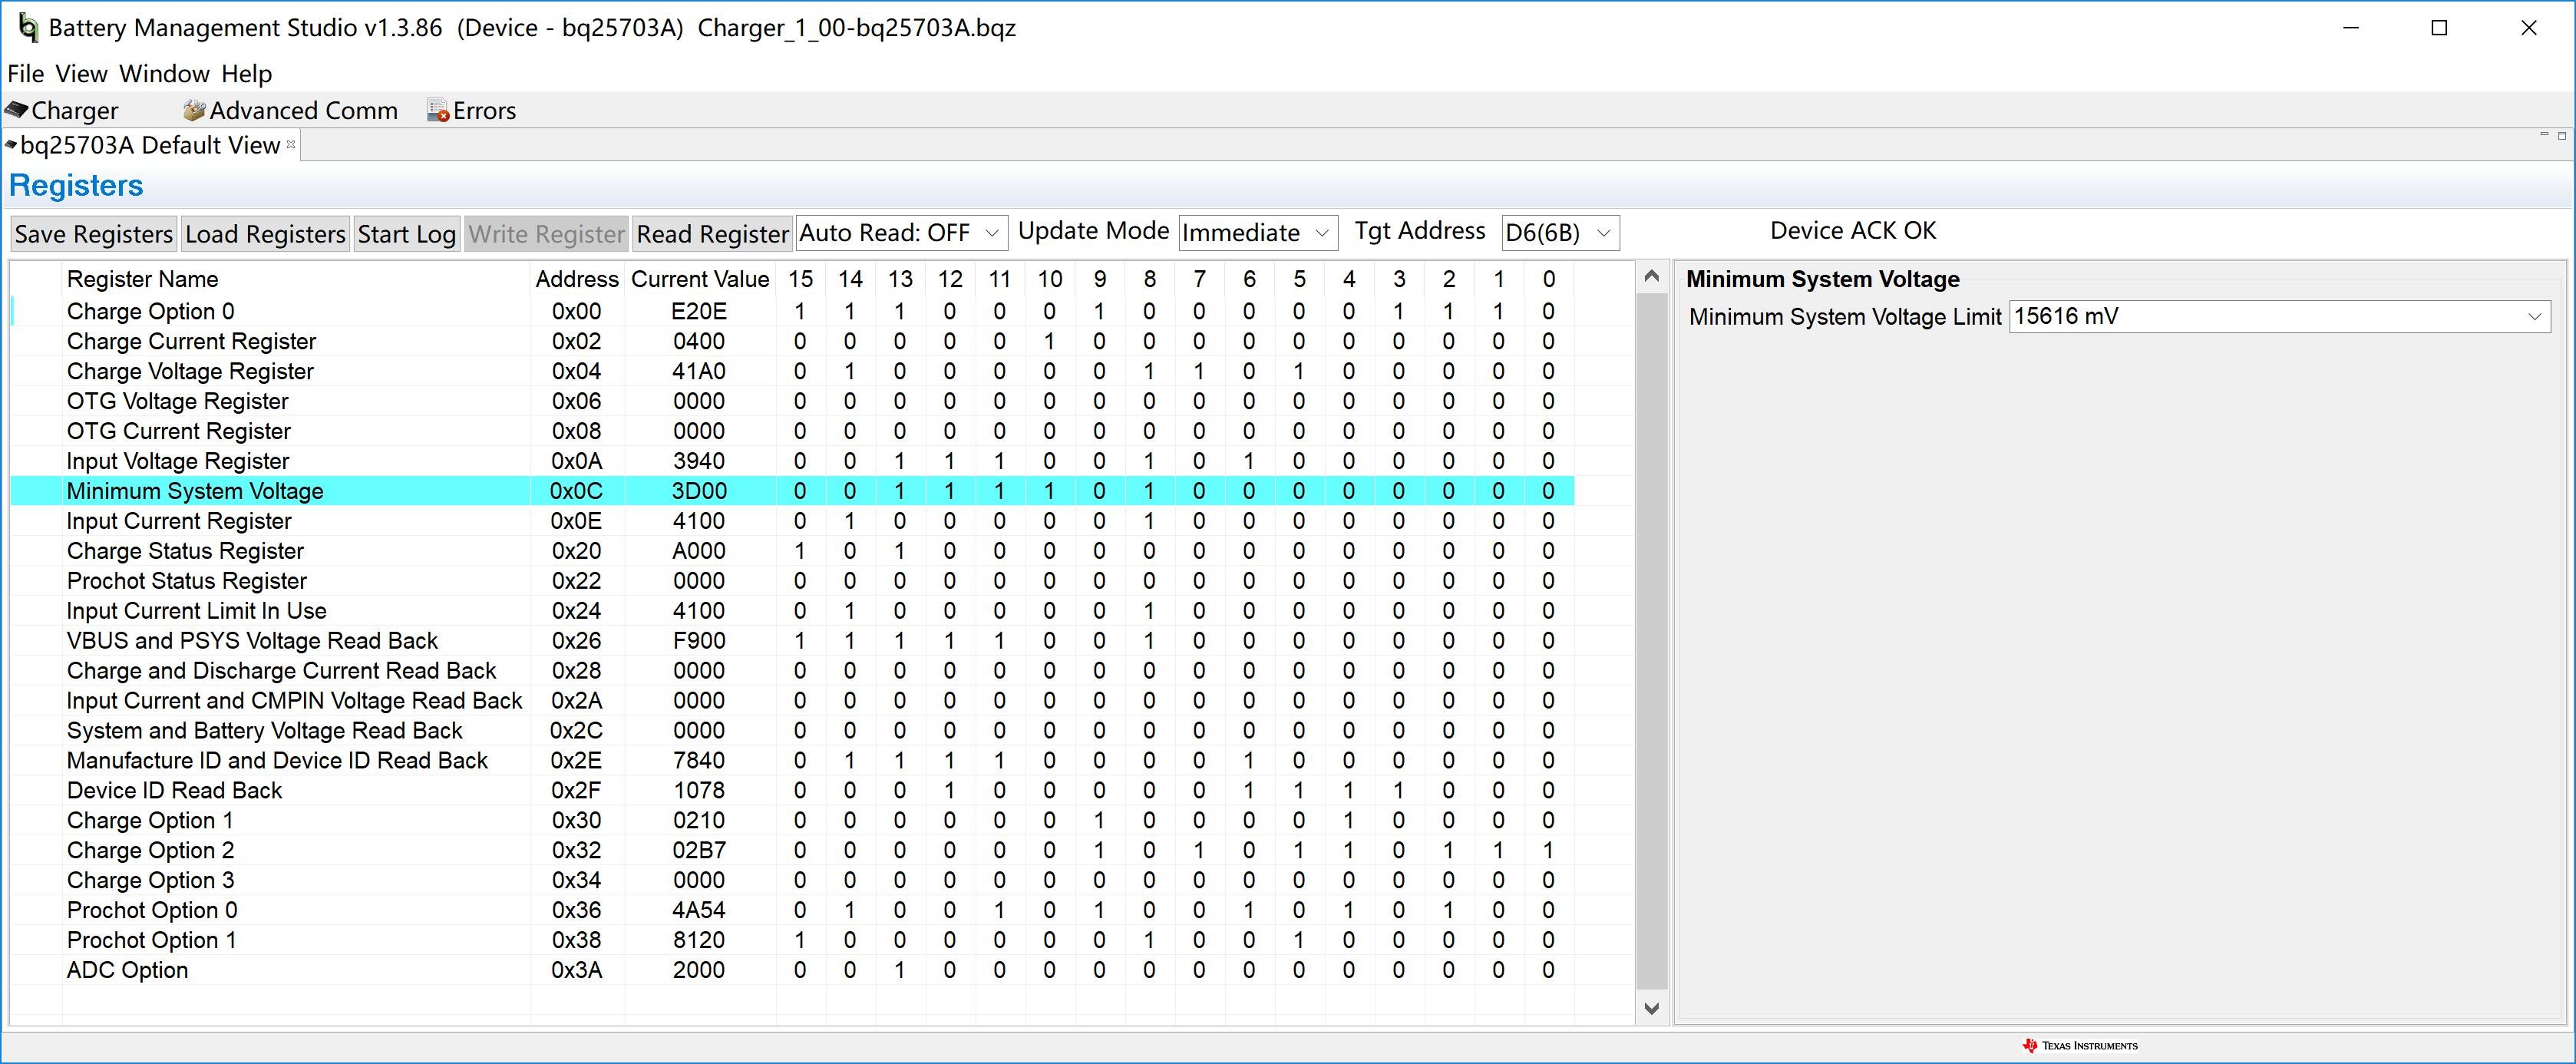The image size is (2576, 1064).
Task: Minimize the view panel at top right
Action: point(2544,135)
